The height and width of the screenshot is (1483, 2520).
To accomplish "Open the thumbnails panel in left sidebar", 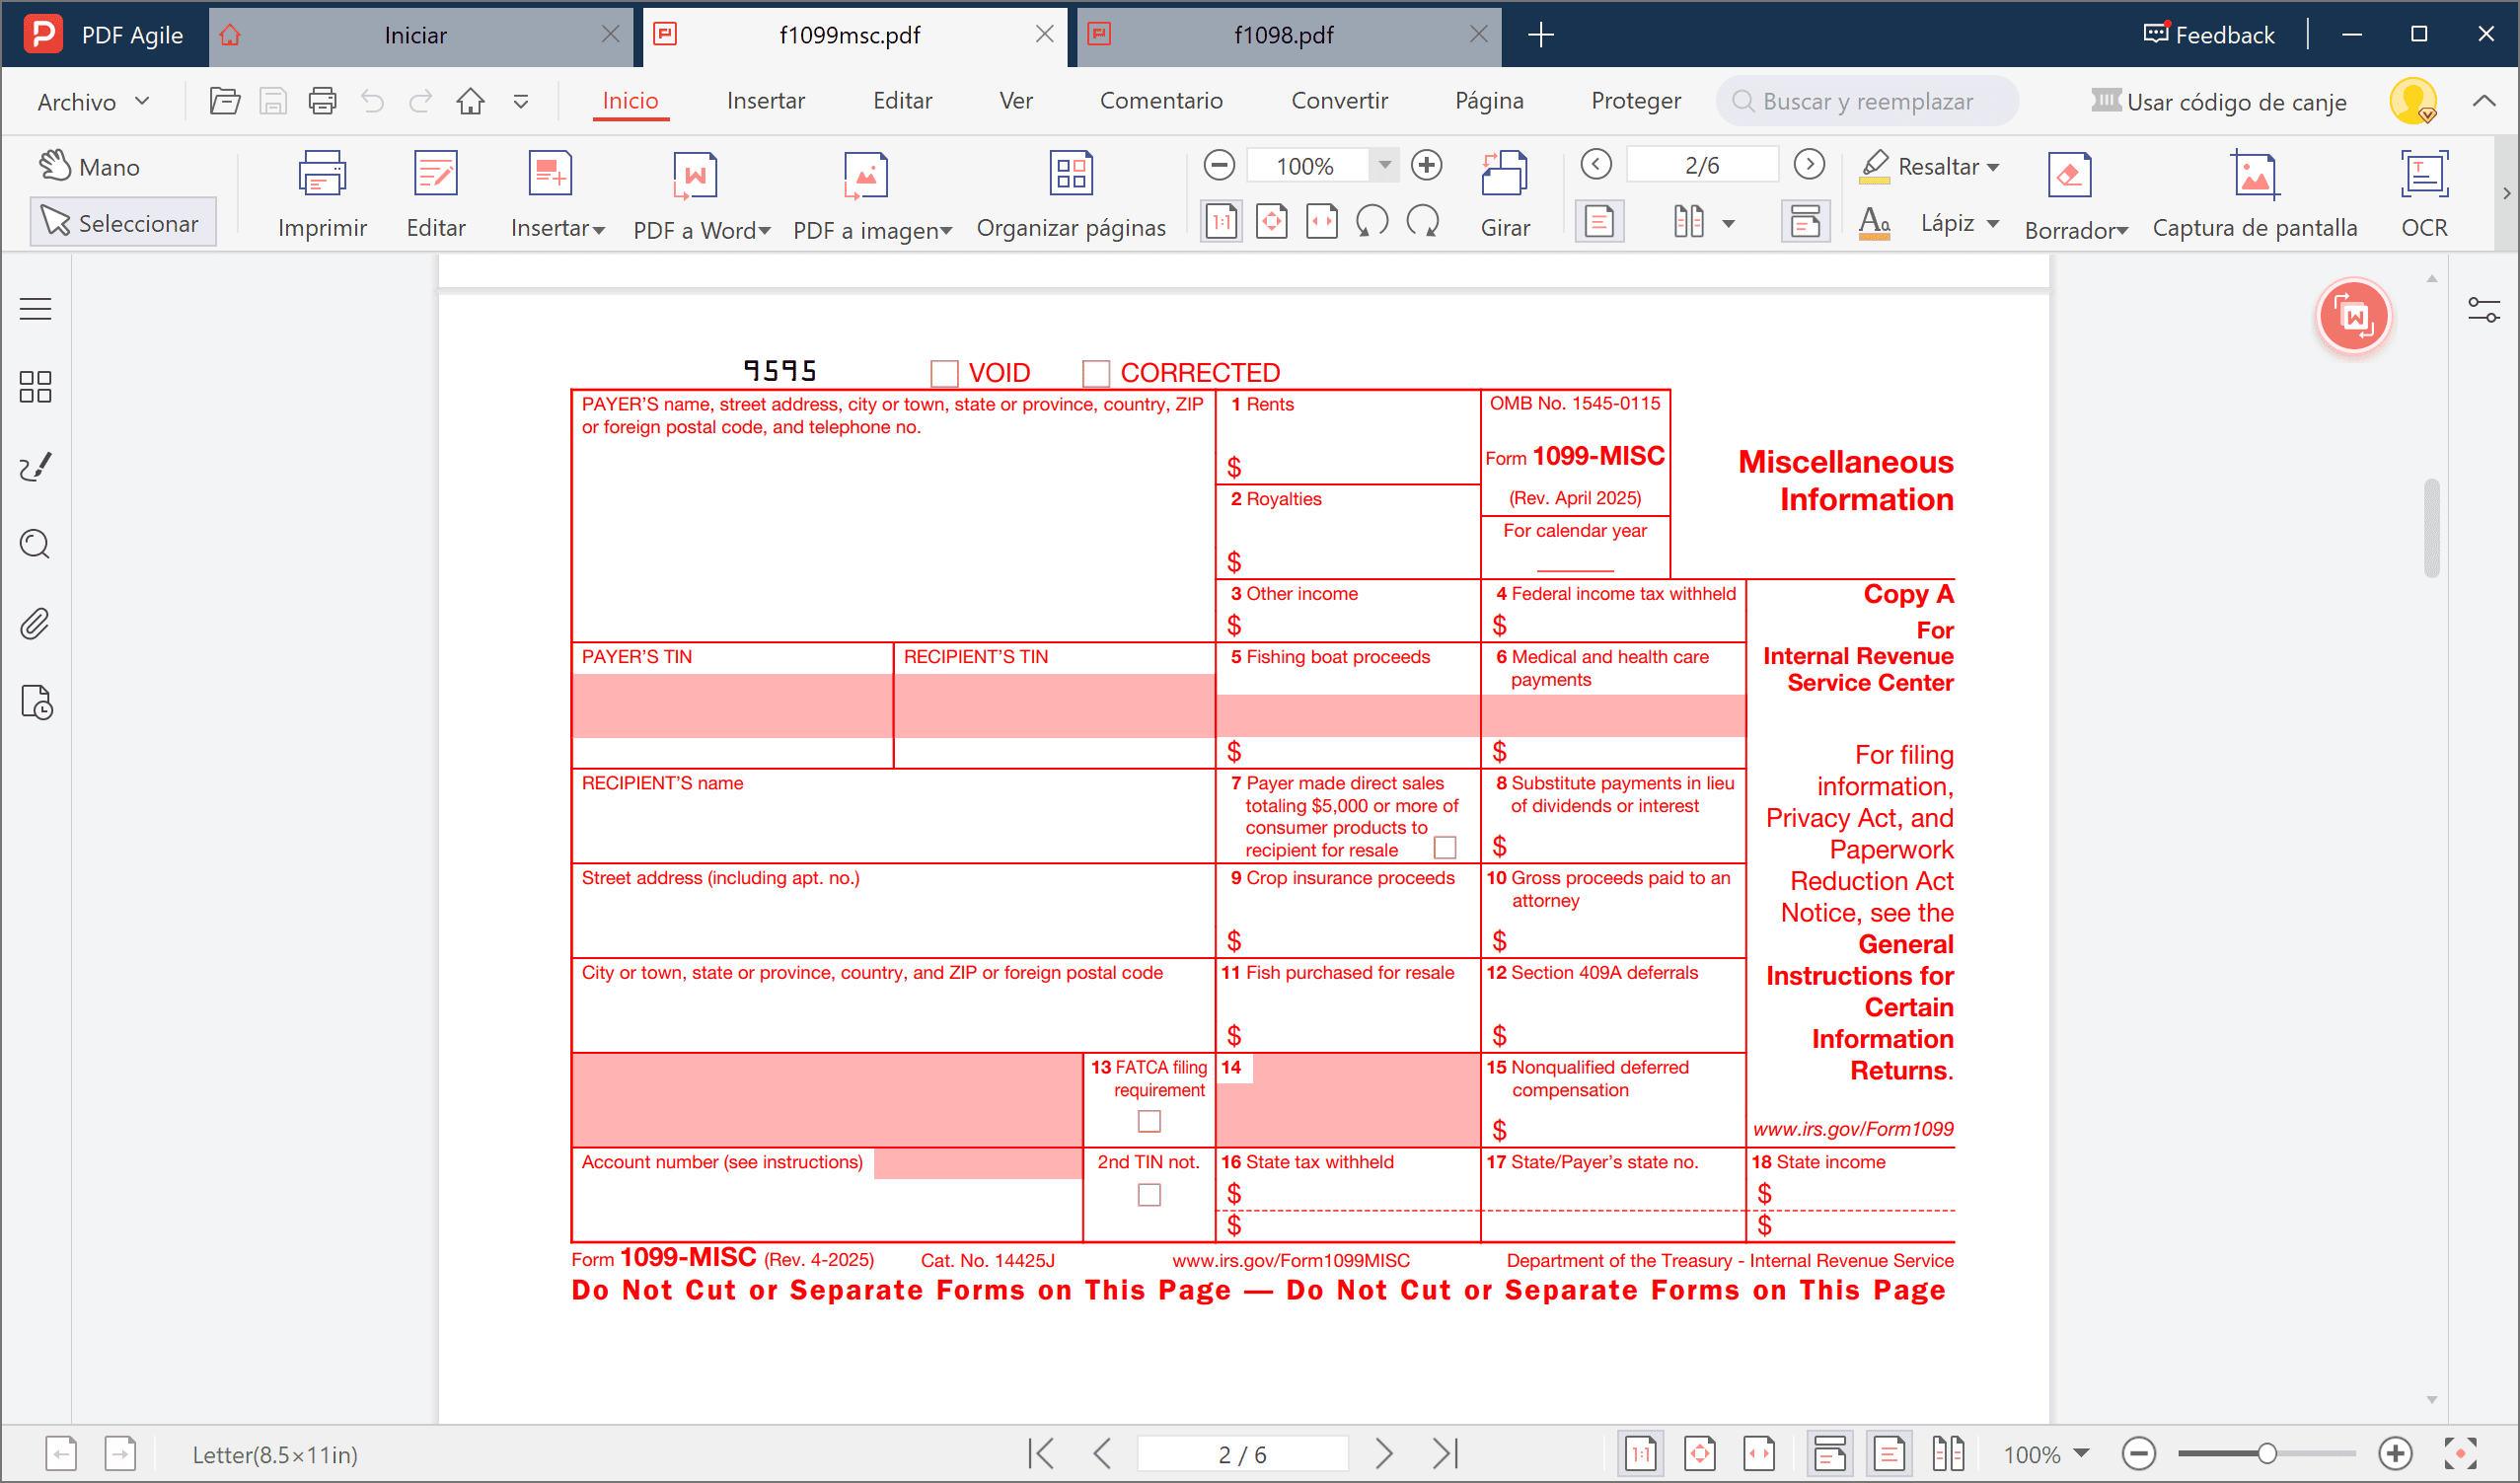I will click(35, 387).
